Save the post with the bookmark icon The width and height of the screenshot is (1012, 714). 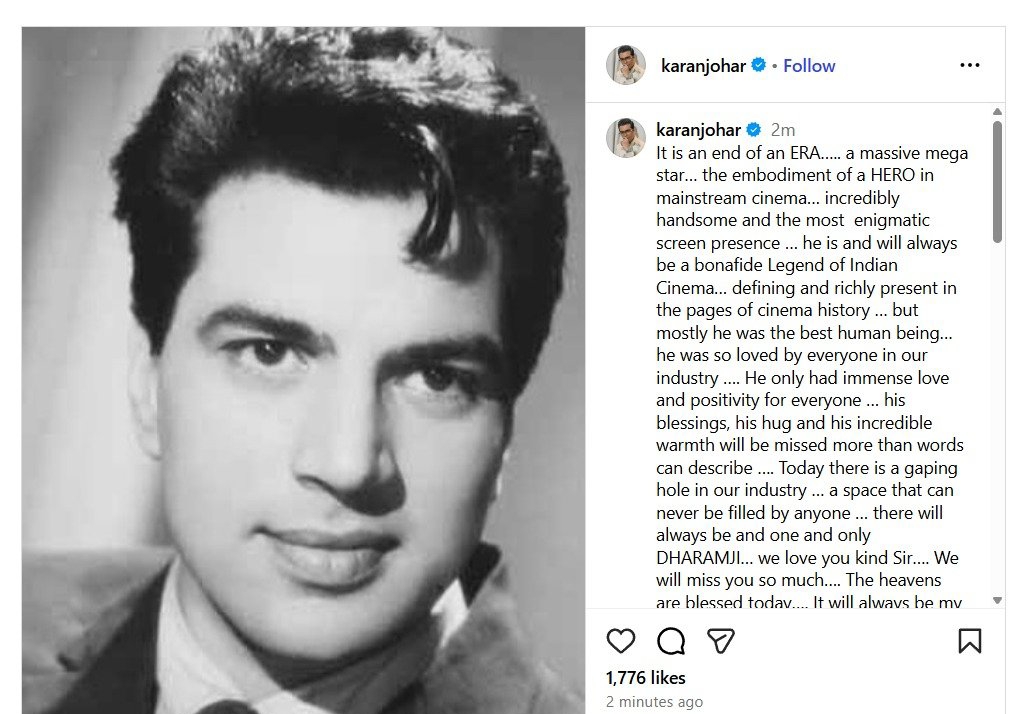[x=969, y=641]
